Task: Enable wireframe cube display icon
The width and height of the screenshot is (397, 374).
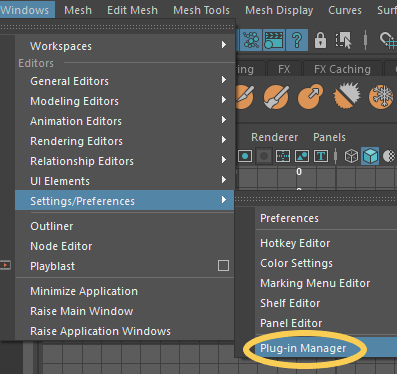Action: (x=351, y=156)
